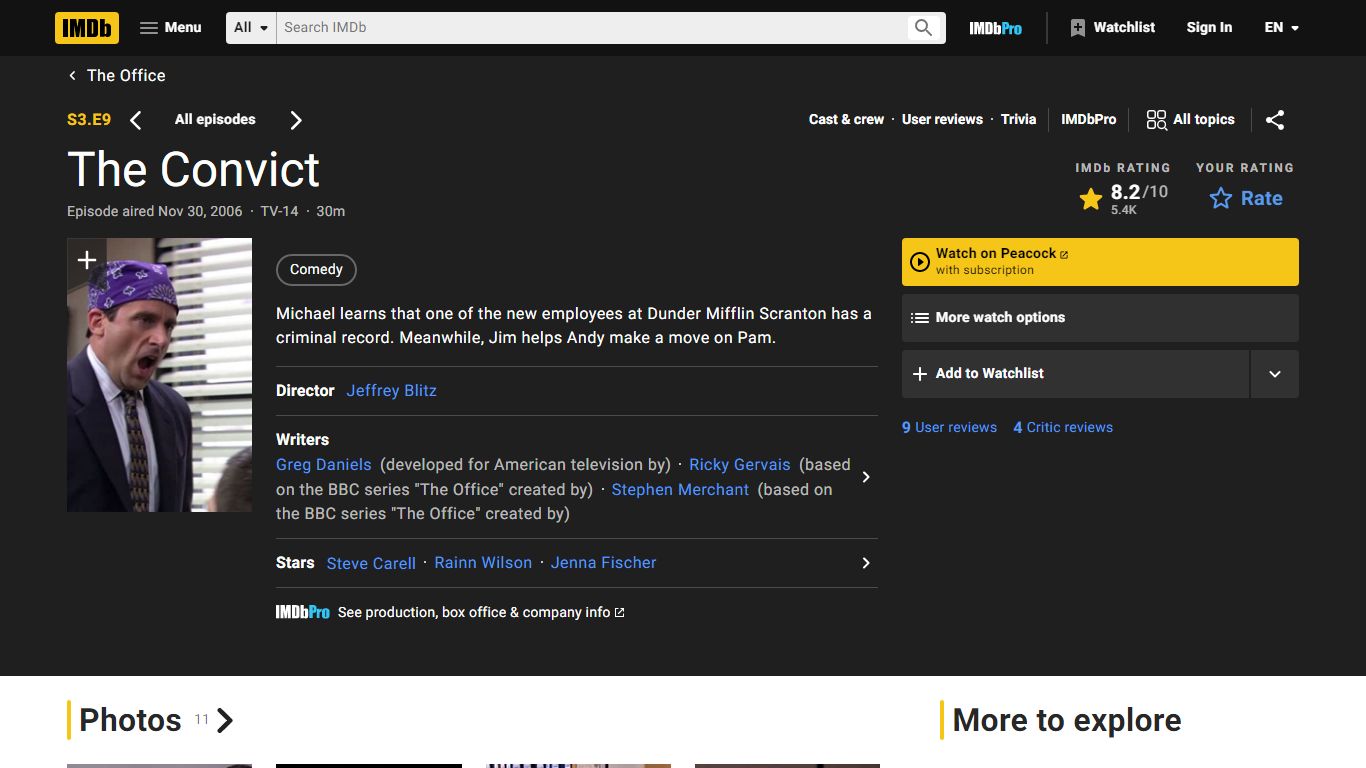This screenshot has width=1366, height=768.
Task: Open The Convict episode poster image
Action: (x=159, y=375)
